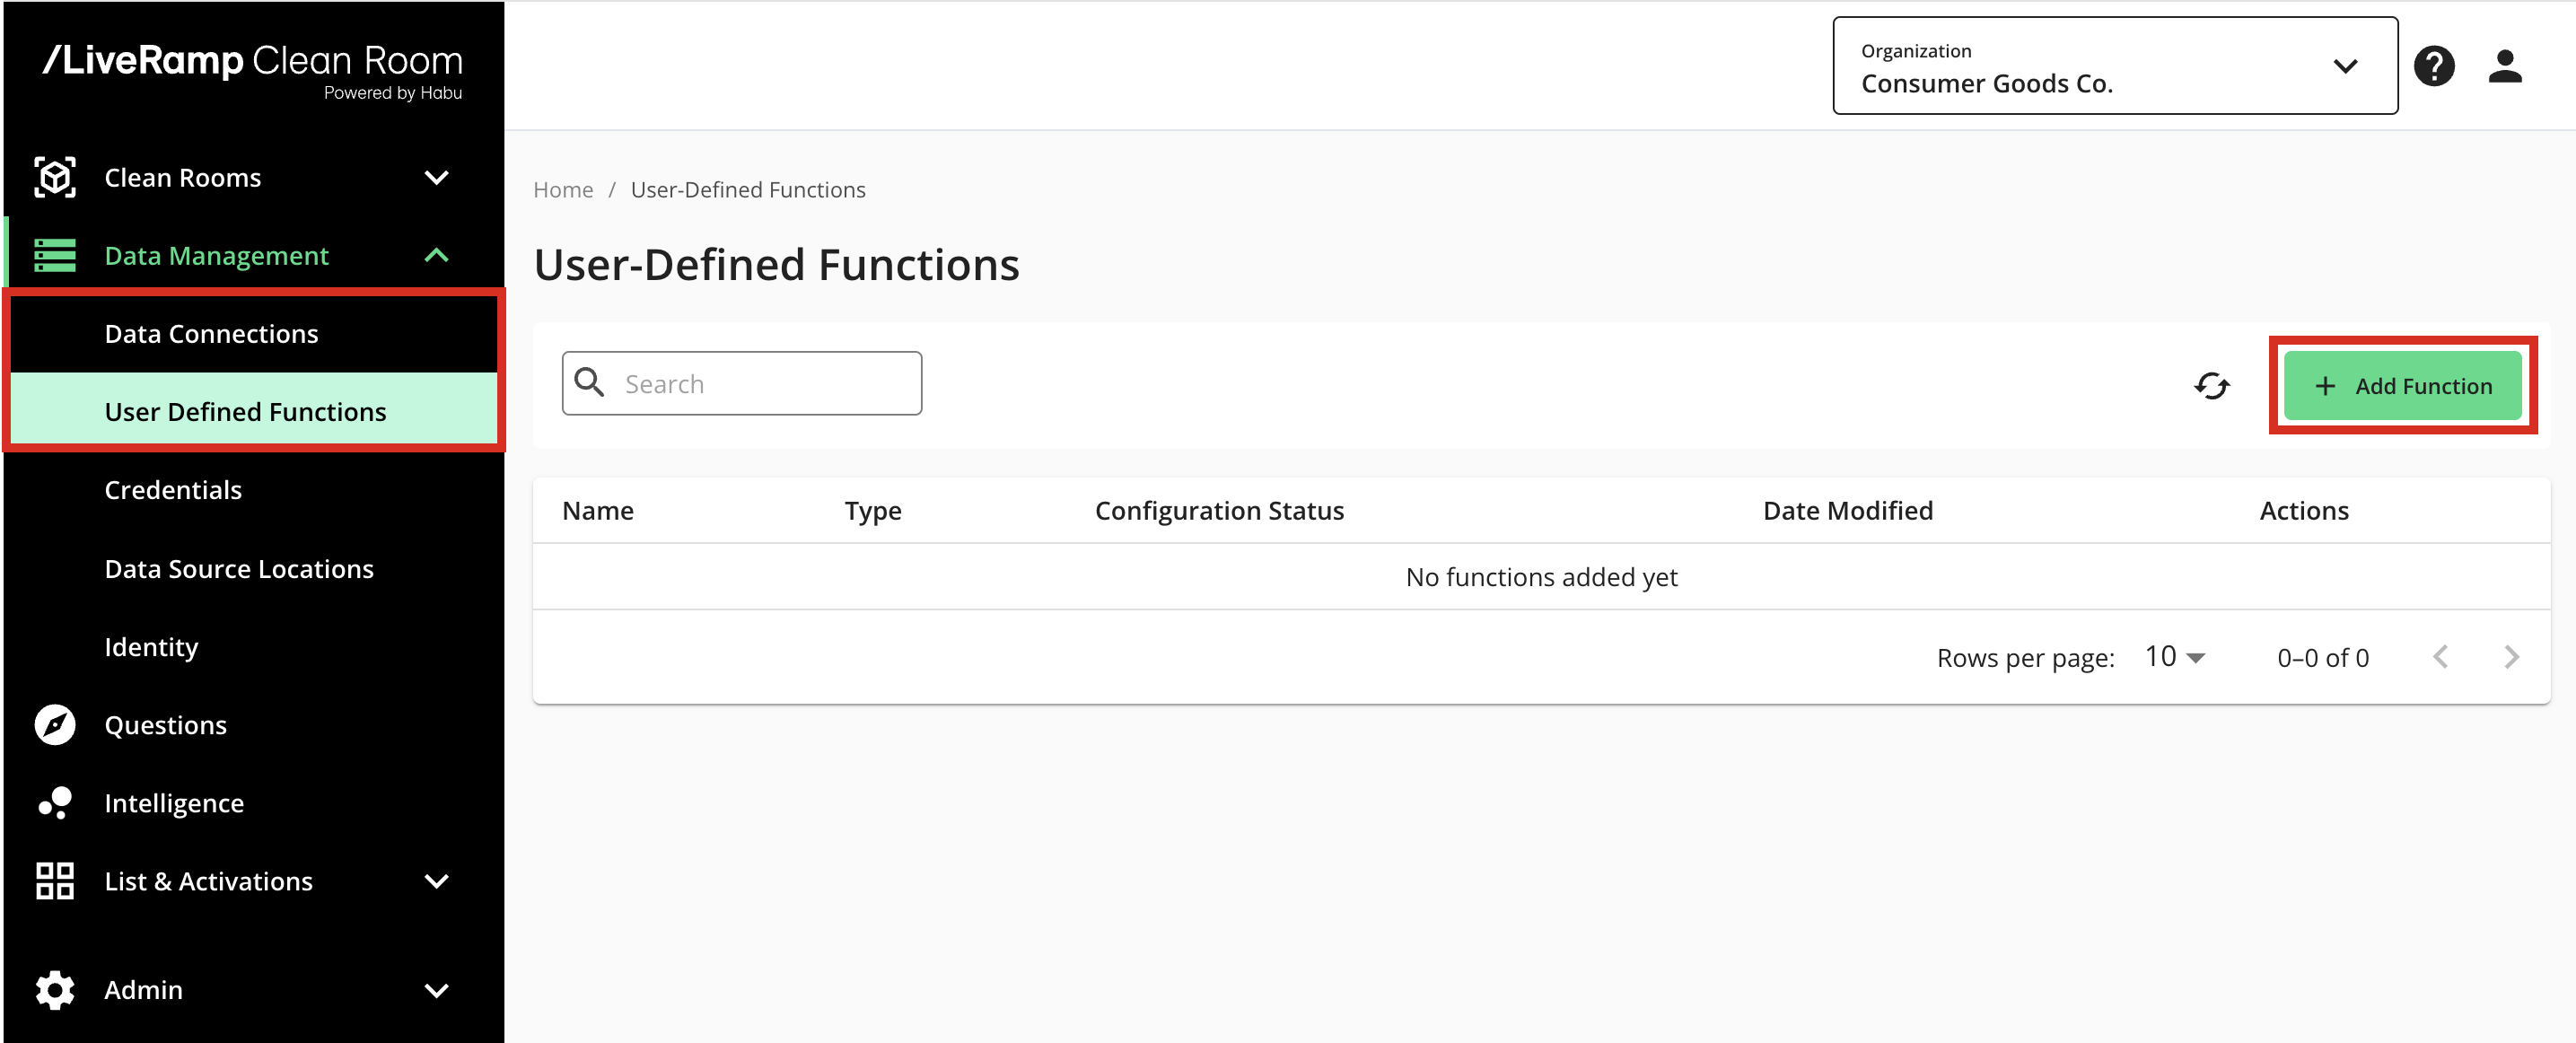Open the user profile icon
The image size is (2576, 1043).
coord(2504,66)
